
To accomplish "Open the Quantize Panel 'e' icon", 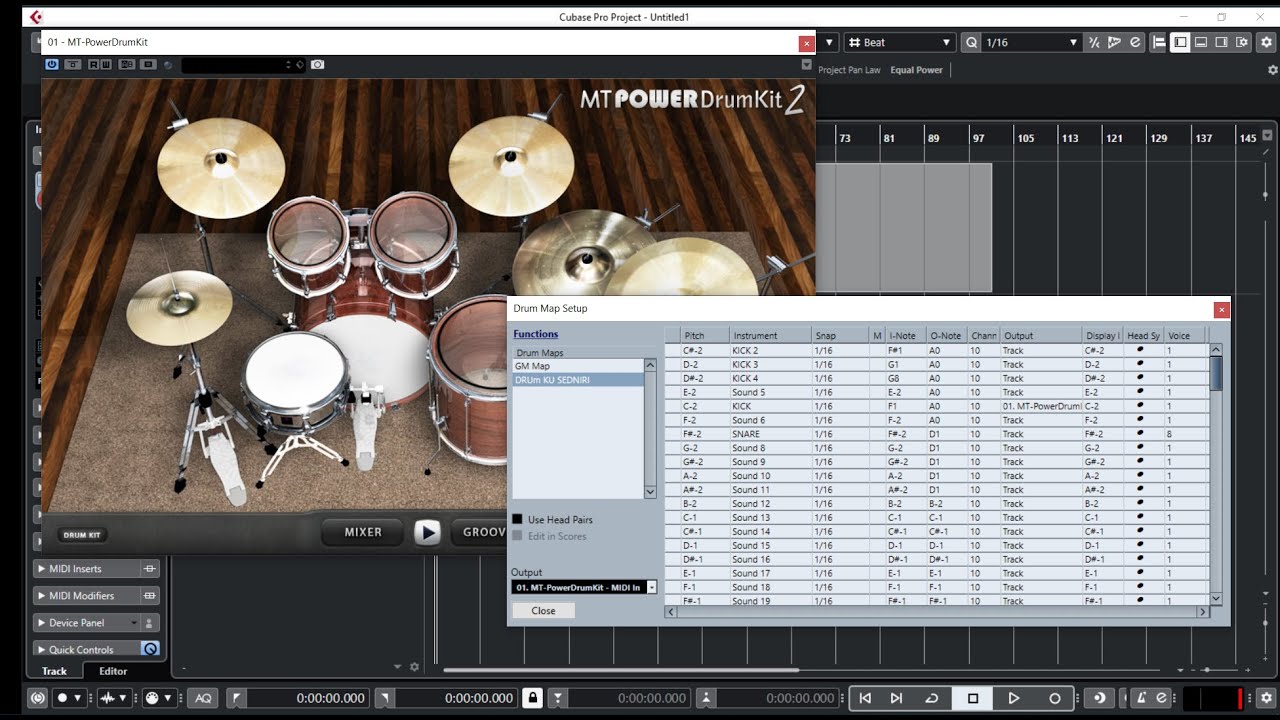I will pyautogui.click(x=1135, y=42).
